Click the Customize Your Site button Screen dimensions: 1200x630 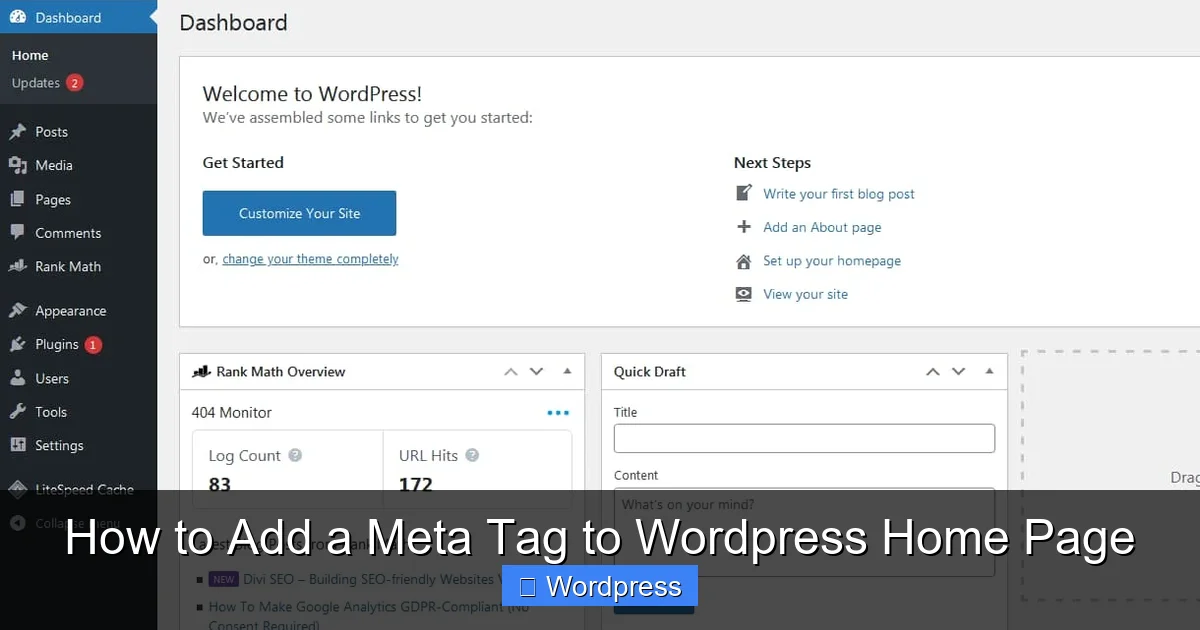click(x=299, y=213)
